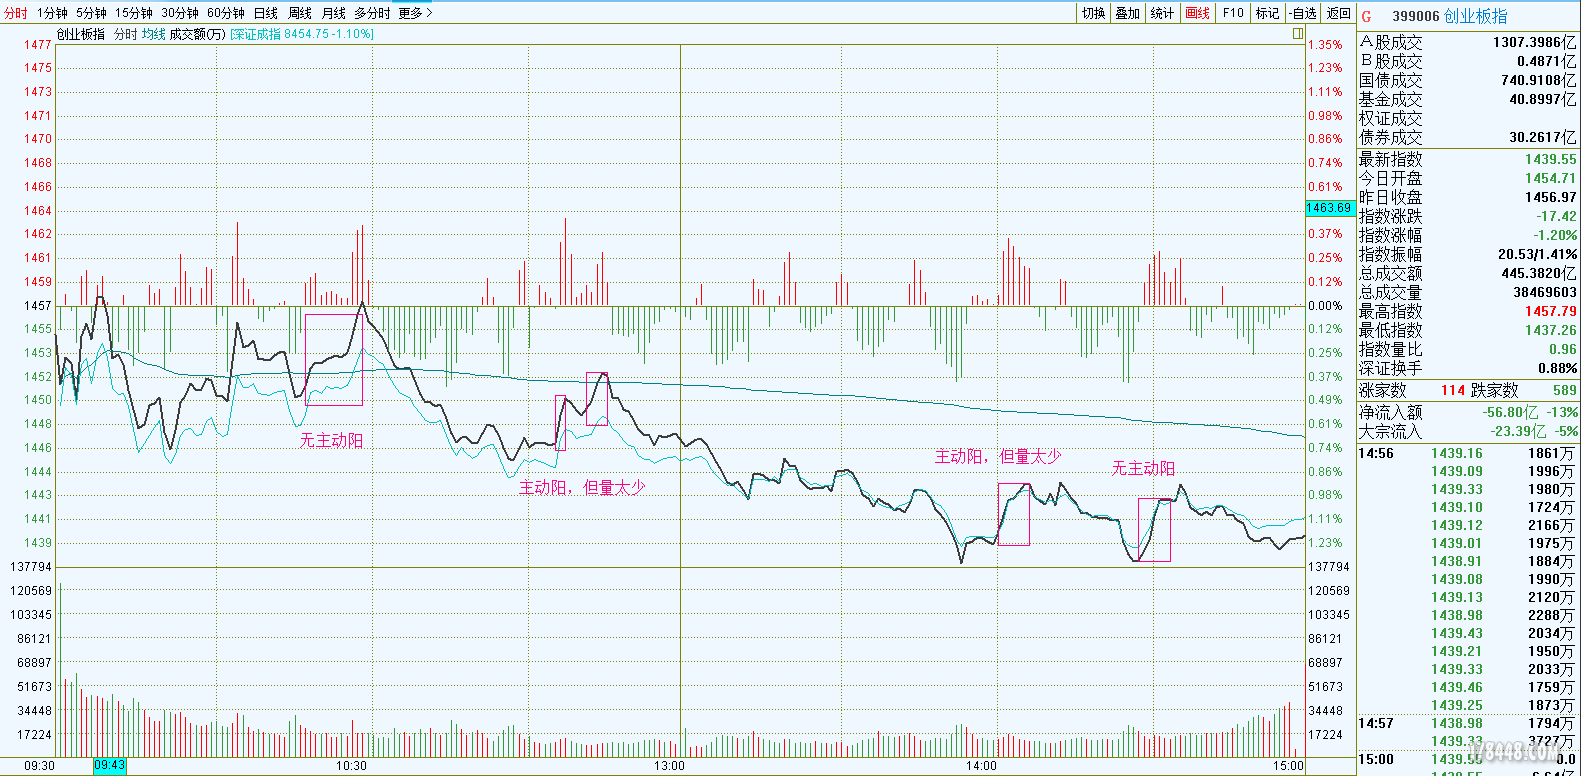Click the 债券成交 30.2617亿 row

(x=1468, y=137)
